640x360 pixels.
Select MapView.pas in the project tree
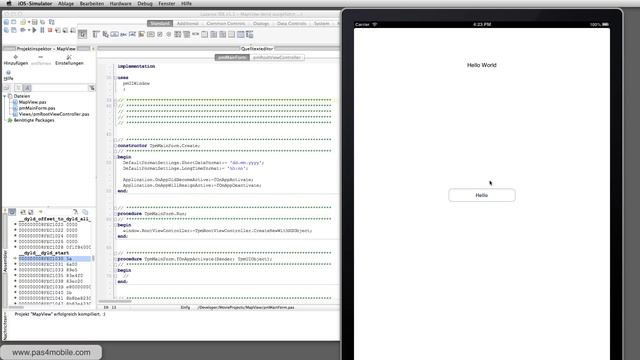32,102
